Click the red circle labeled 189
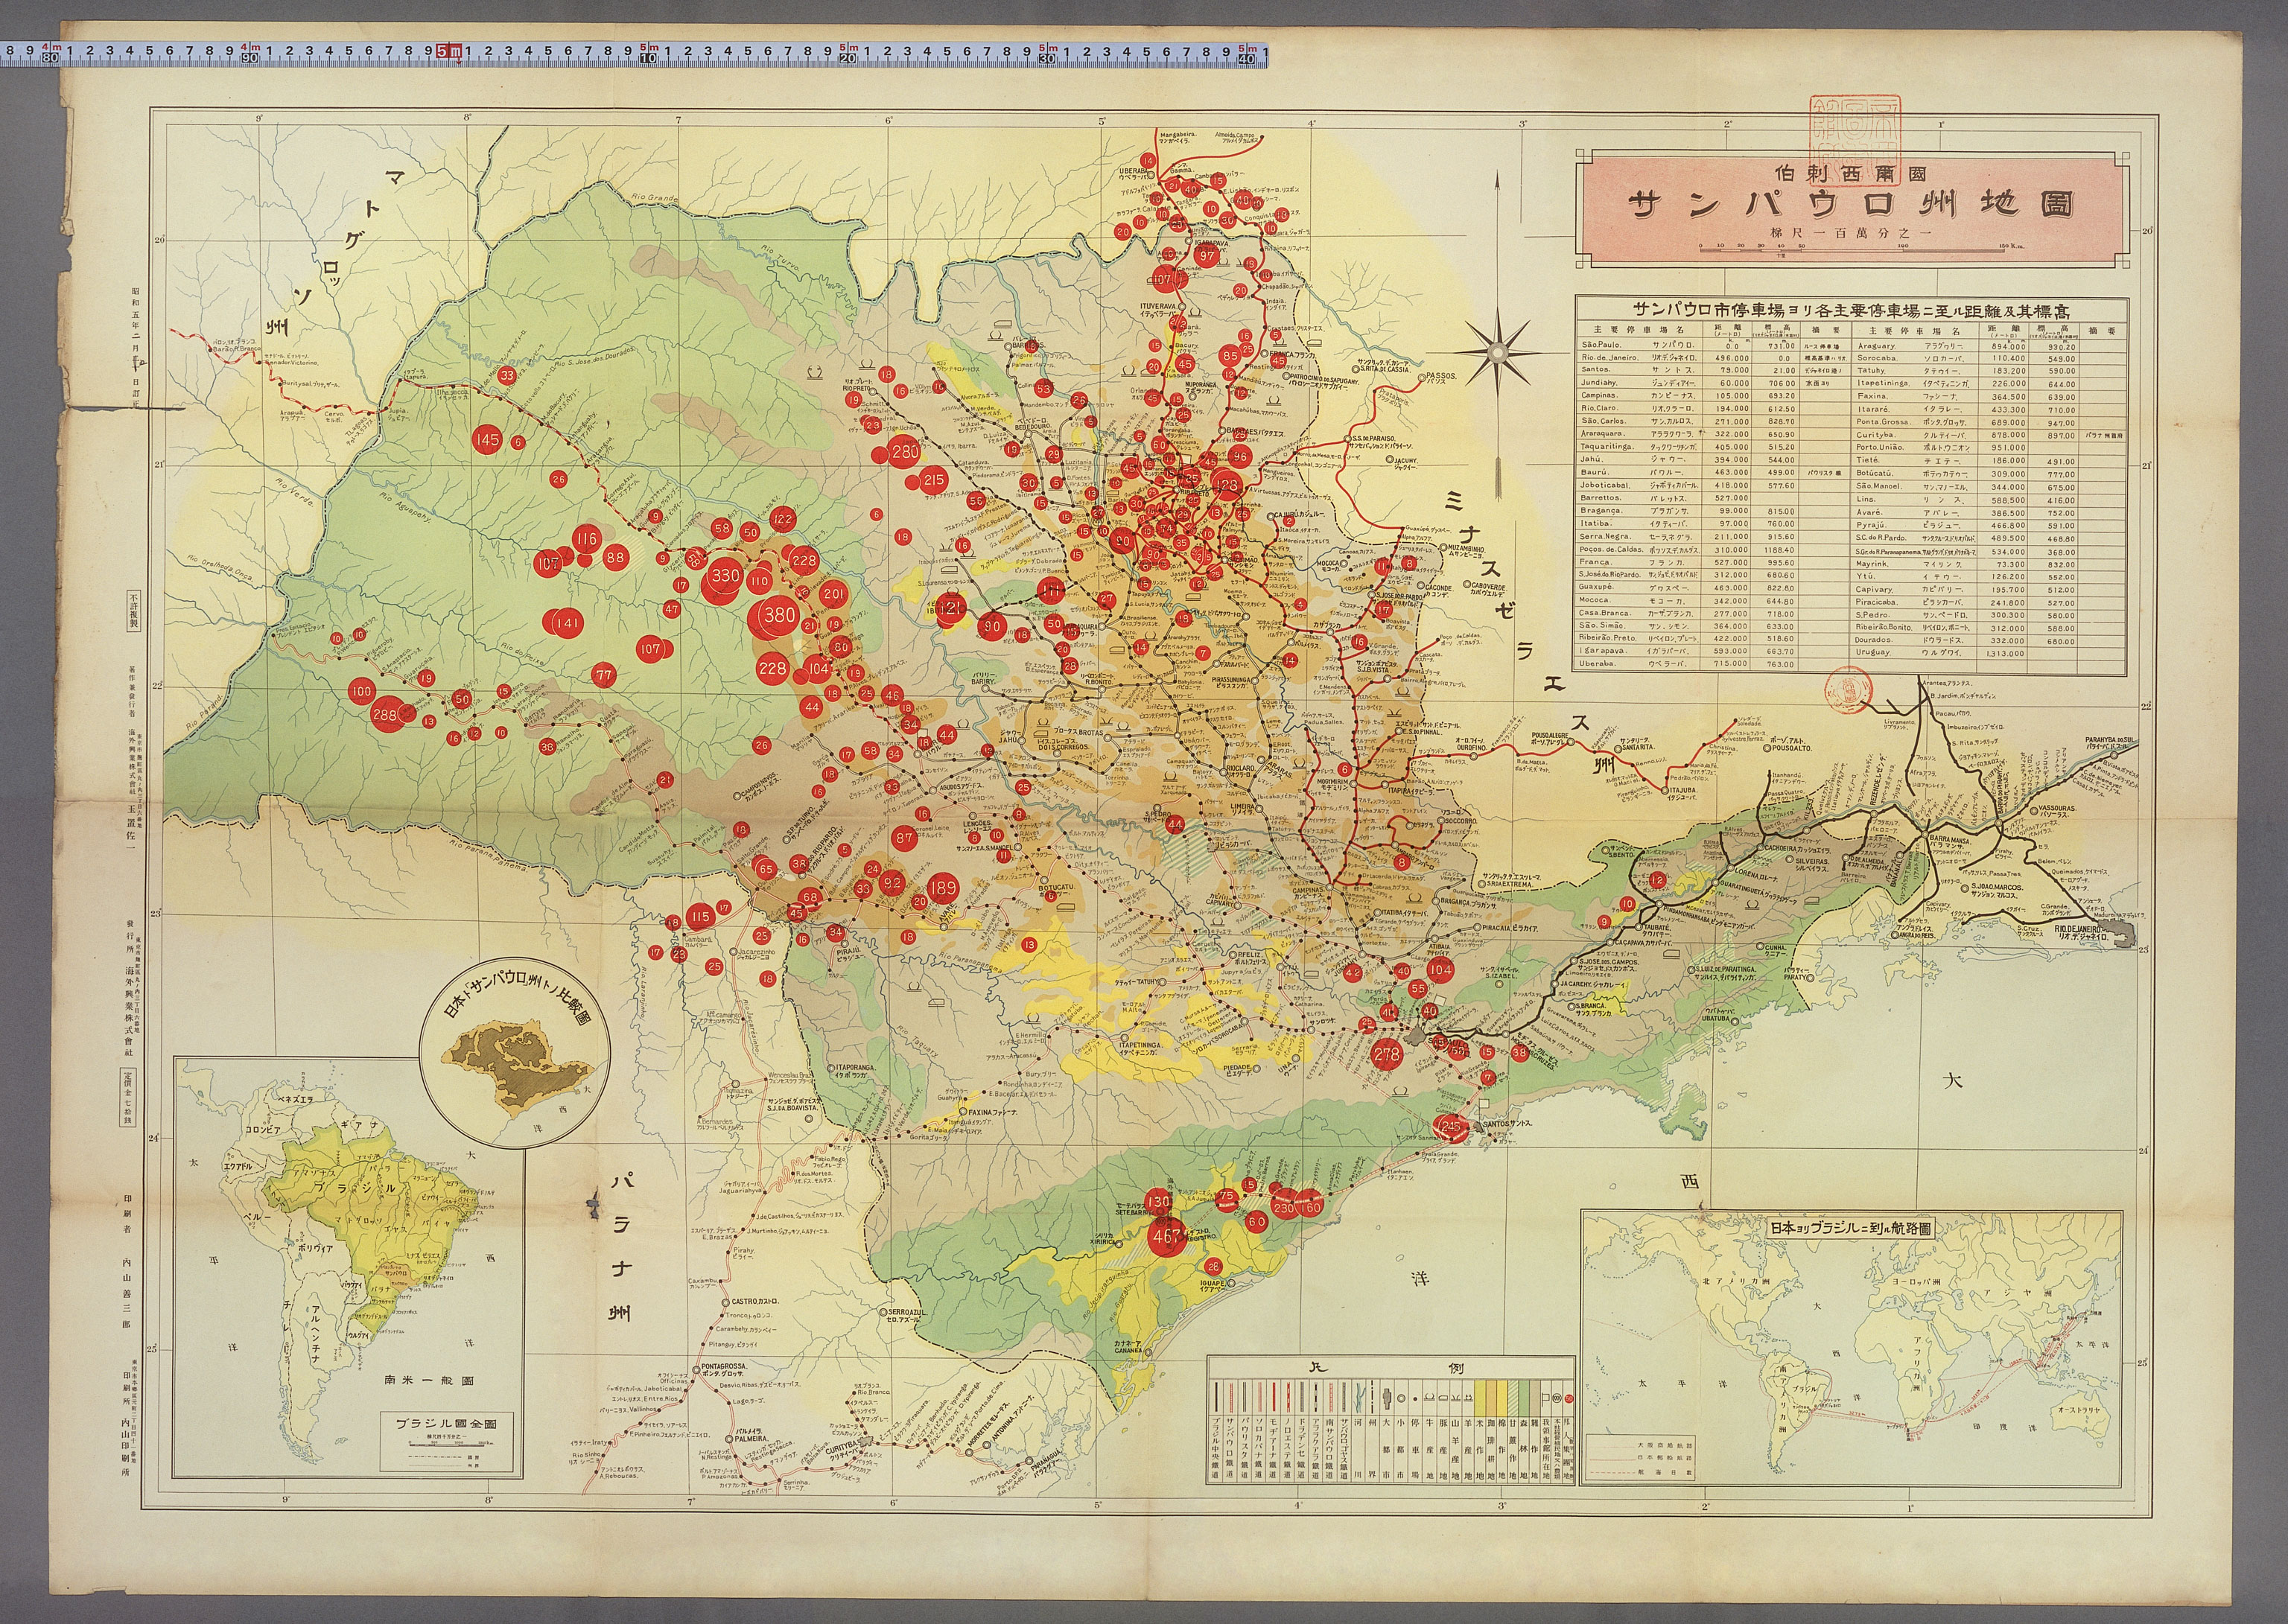 tap(942, 887)
